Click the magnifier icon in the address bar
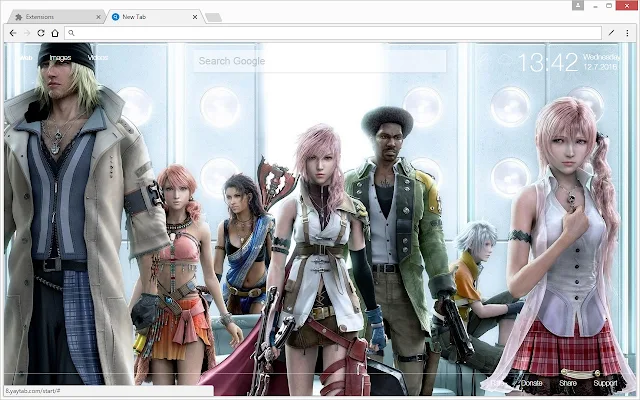The width and height of the screenshot is (640, 400). click(71, 33)
